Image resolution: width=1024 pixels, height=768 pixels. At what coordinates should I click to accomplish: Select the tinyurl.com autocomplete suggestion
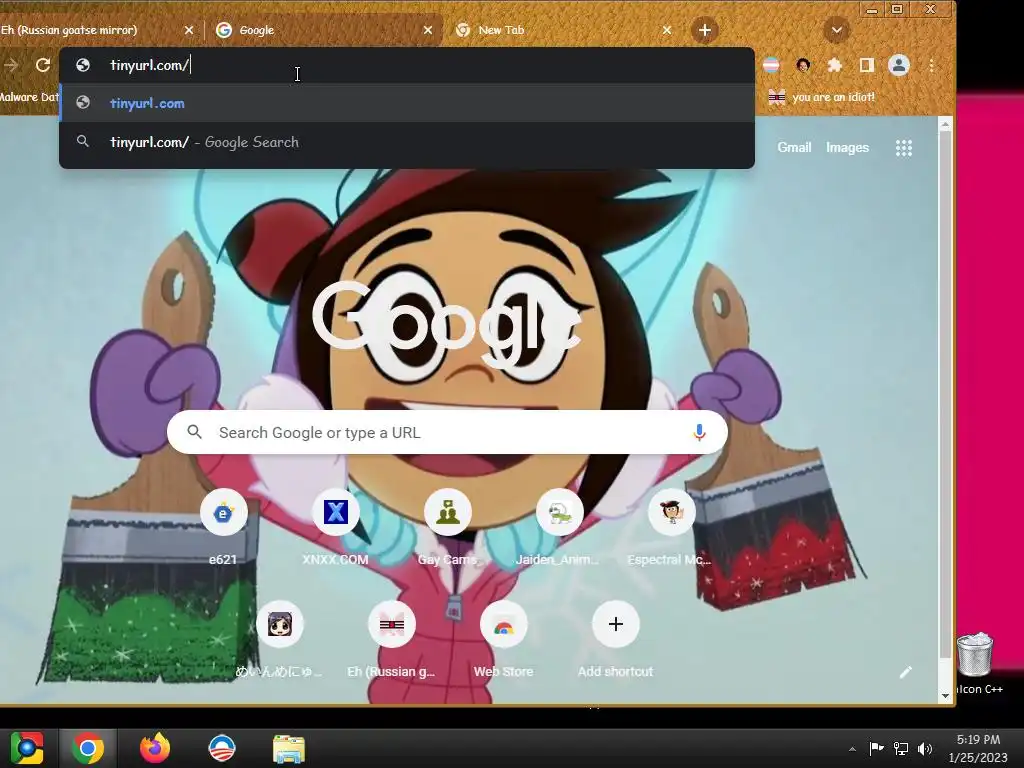pos(407,103)
